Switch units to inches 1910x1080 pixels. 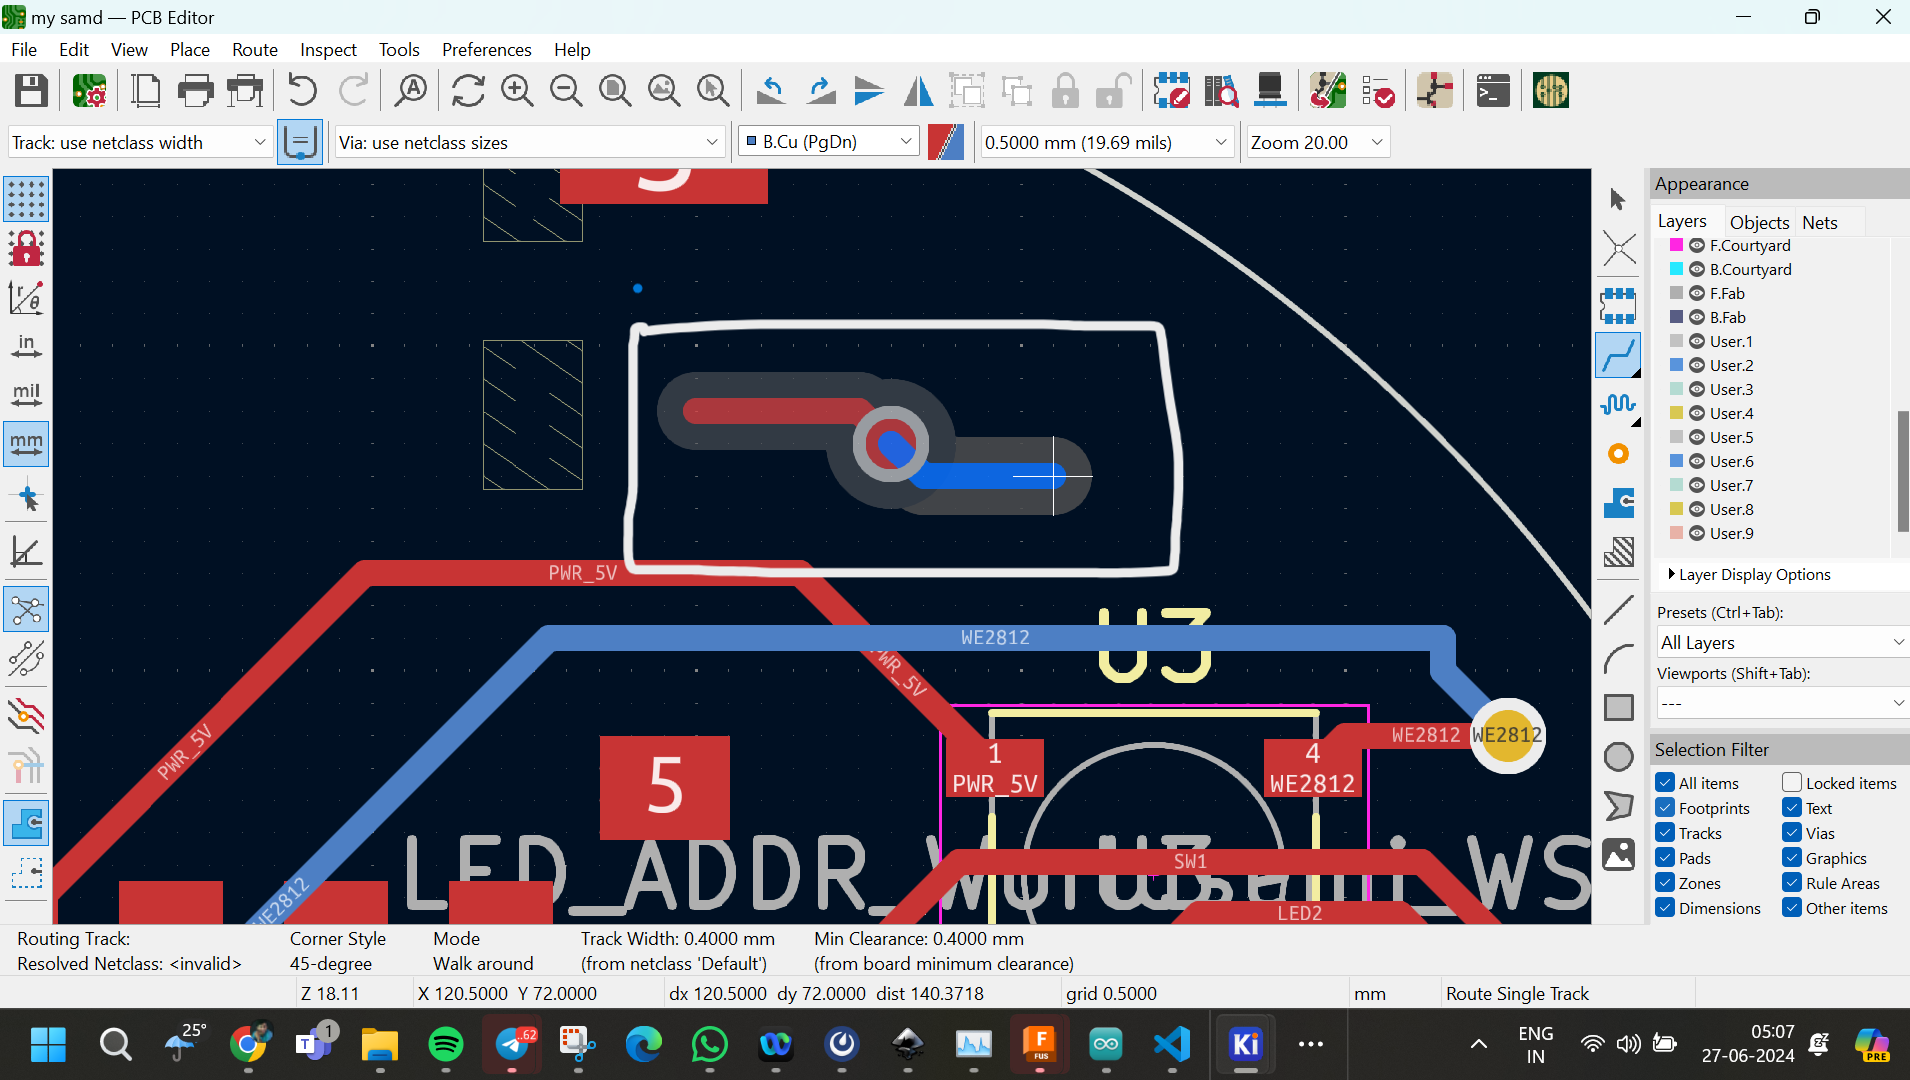coord(26,346)
